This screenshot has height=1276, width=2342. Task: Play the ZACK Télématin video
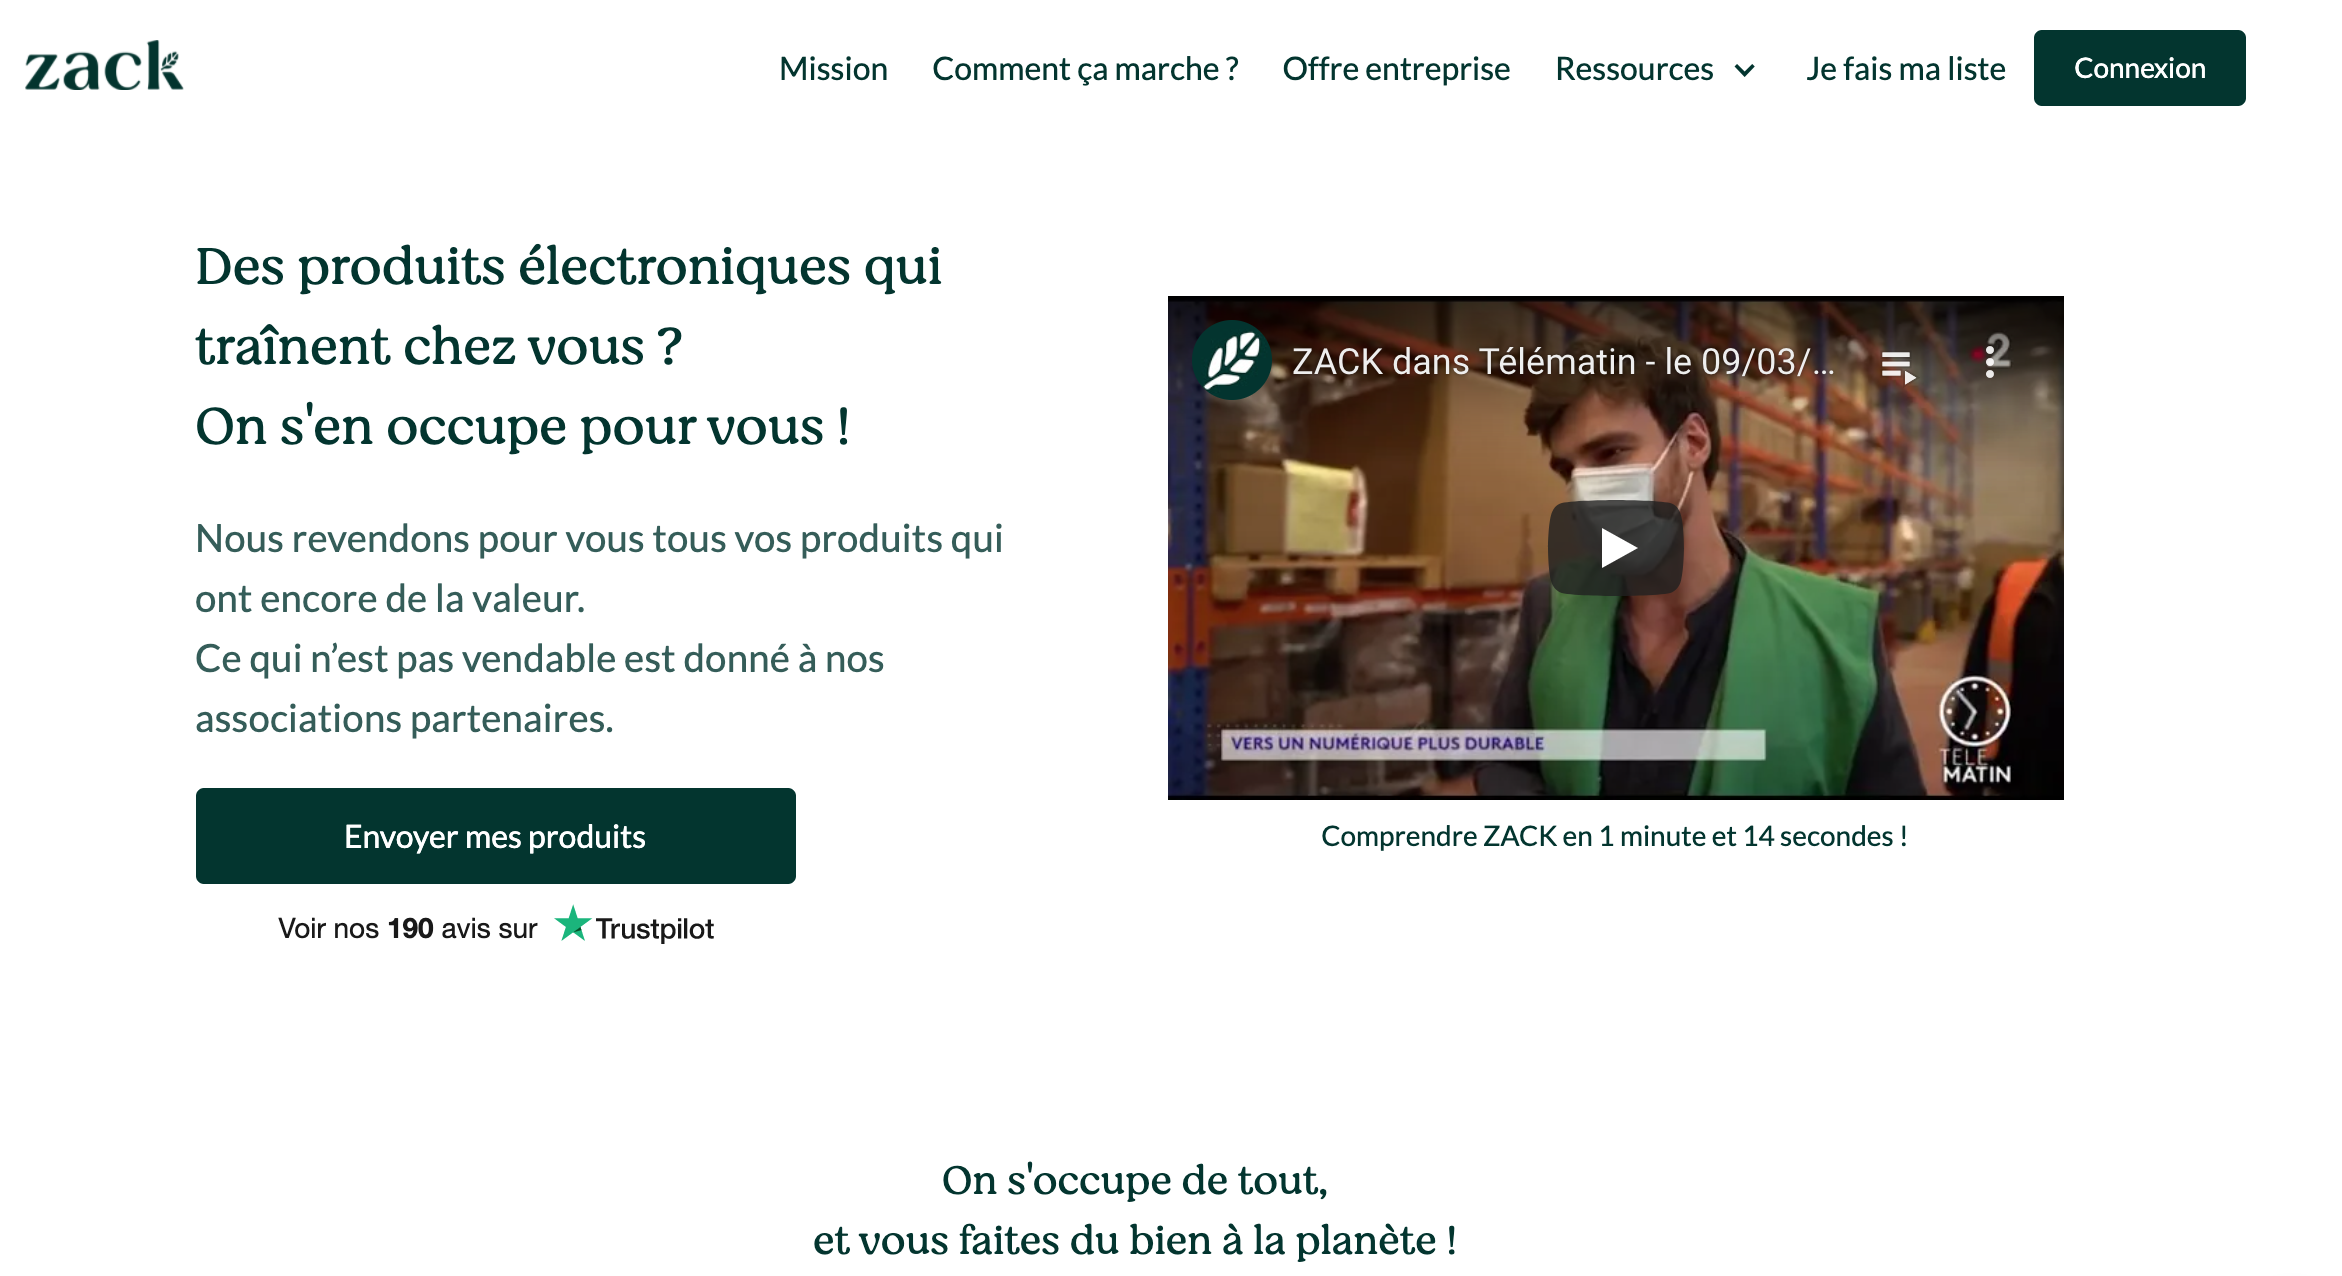pyautogui.click(x=1615, y=548)
